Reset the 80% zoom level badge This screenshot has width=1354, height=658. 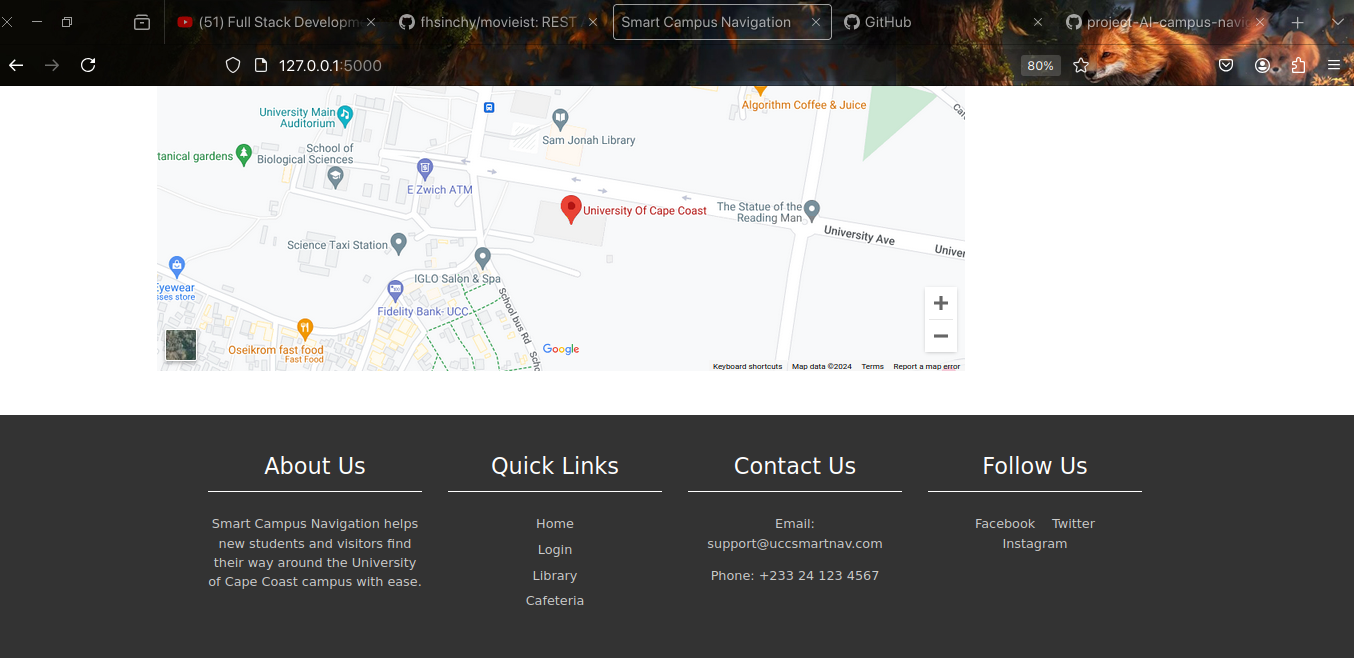point(1040,65)
